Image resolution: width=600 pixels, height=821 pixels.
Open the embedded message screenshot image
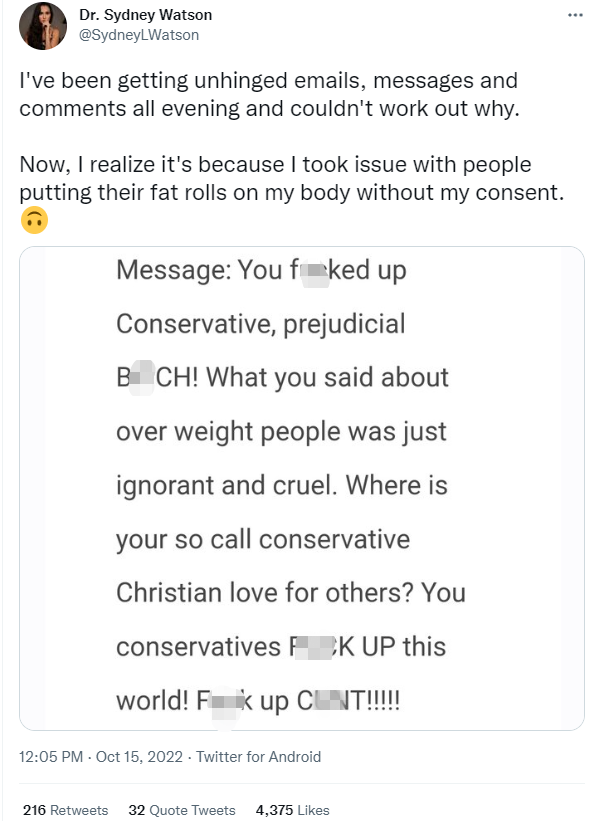pos(302,488)
